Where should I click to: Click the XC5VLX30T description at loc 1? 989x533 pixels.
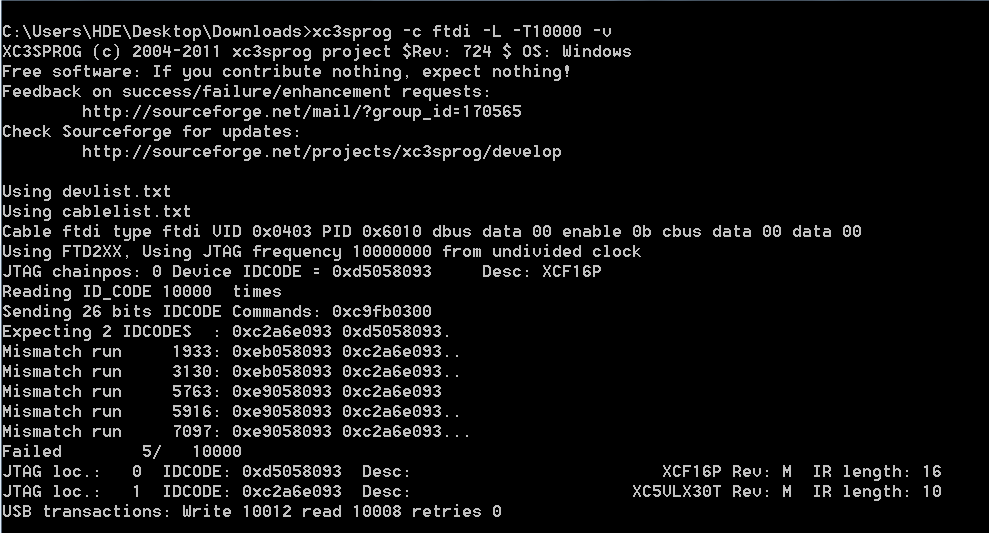click(x=711, y=491)
